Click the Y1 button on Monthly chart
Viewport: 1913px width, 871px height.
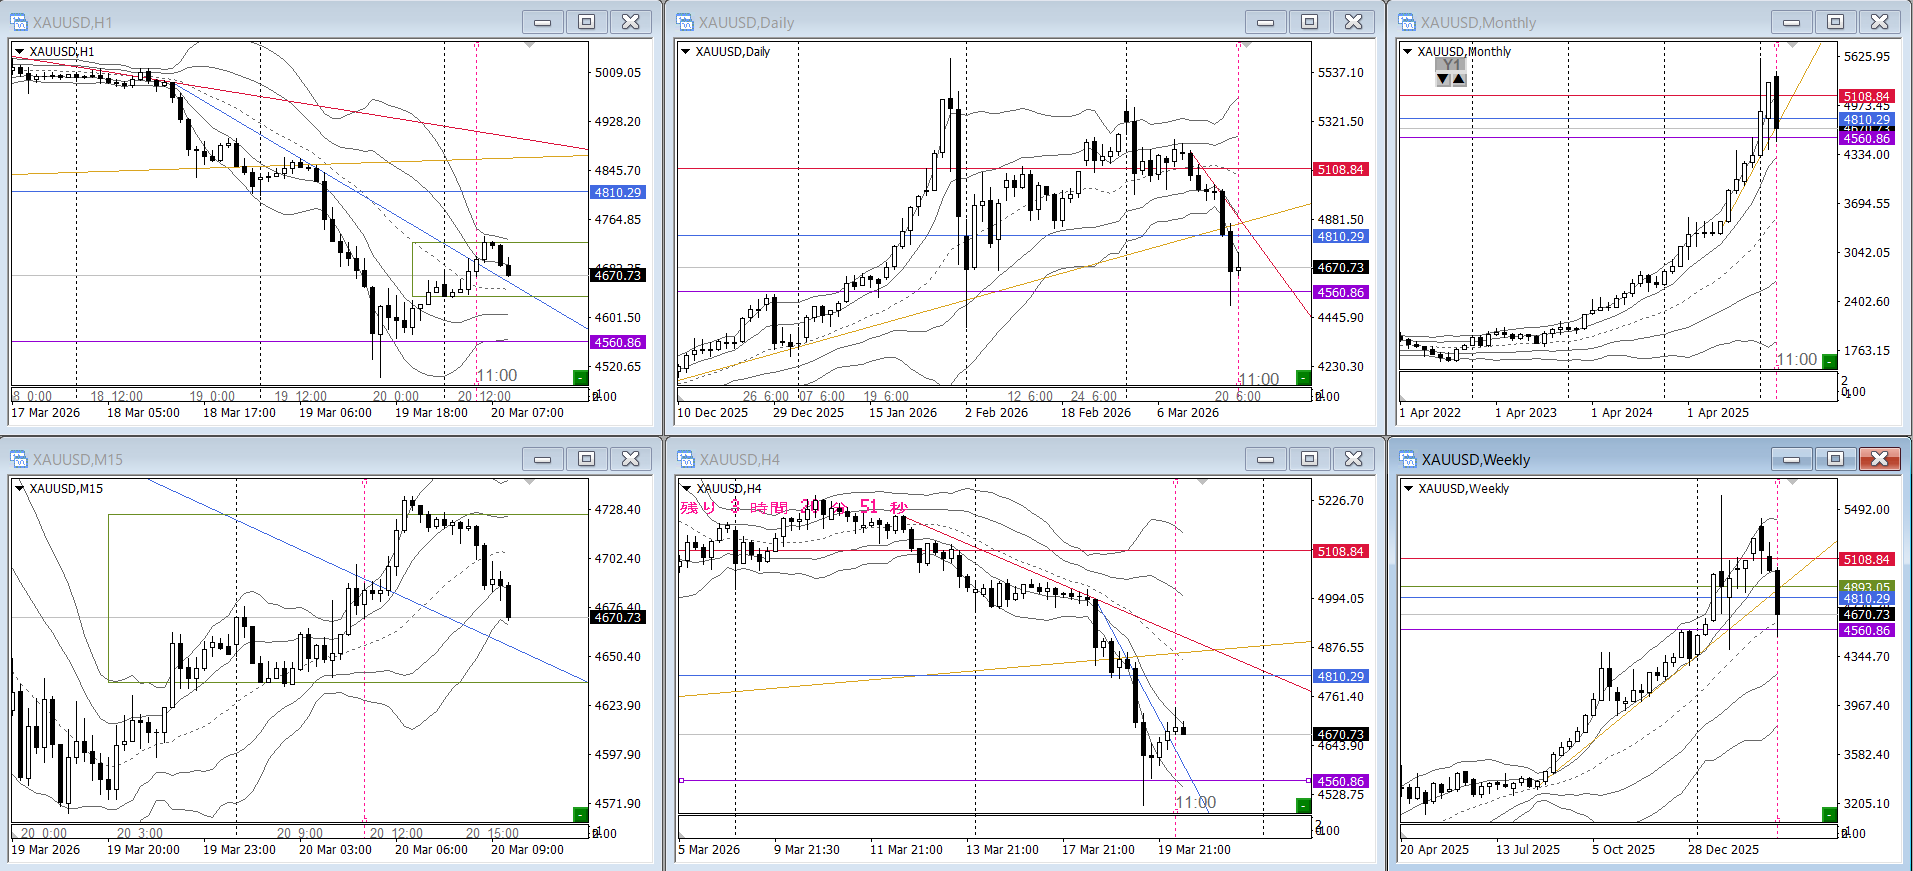click(x=1451, y=65)
